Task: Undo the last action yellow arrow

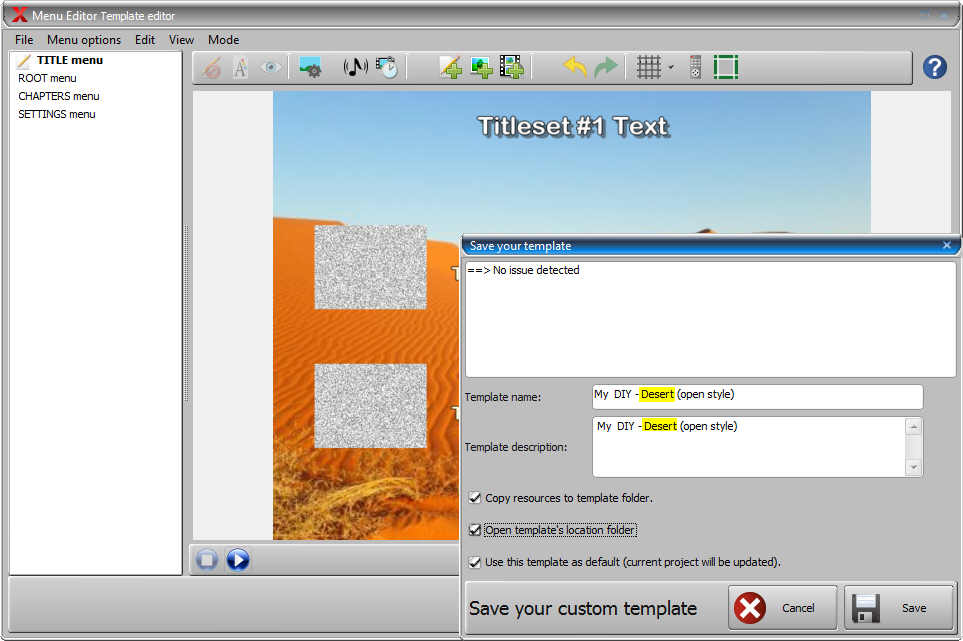Action: (575, 66)
